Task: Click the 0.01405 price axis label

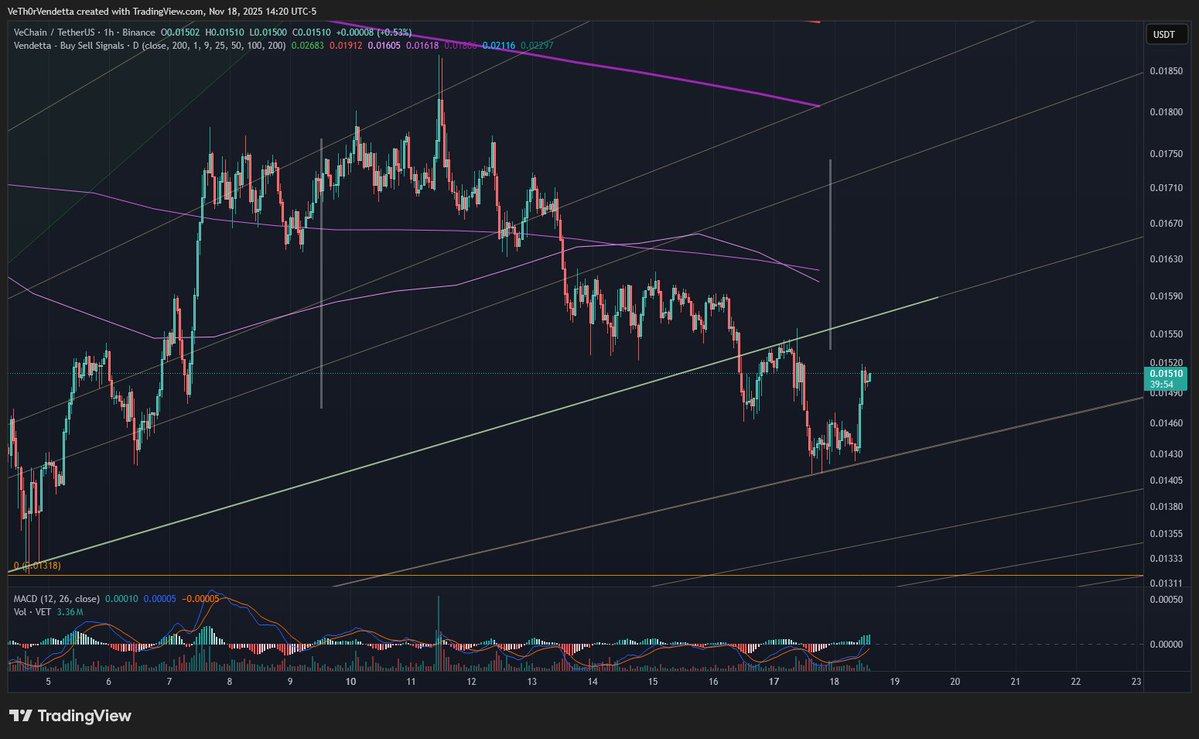Action: [x=1166, y=480]
